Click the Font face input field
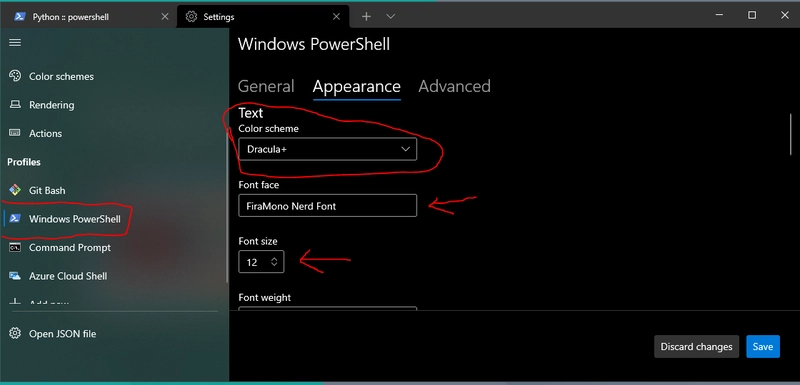Screen dimensions: 800x385 (328, 206)
